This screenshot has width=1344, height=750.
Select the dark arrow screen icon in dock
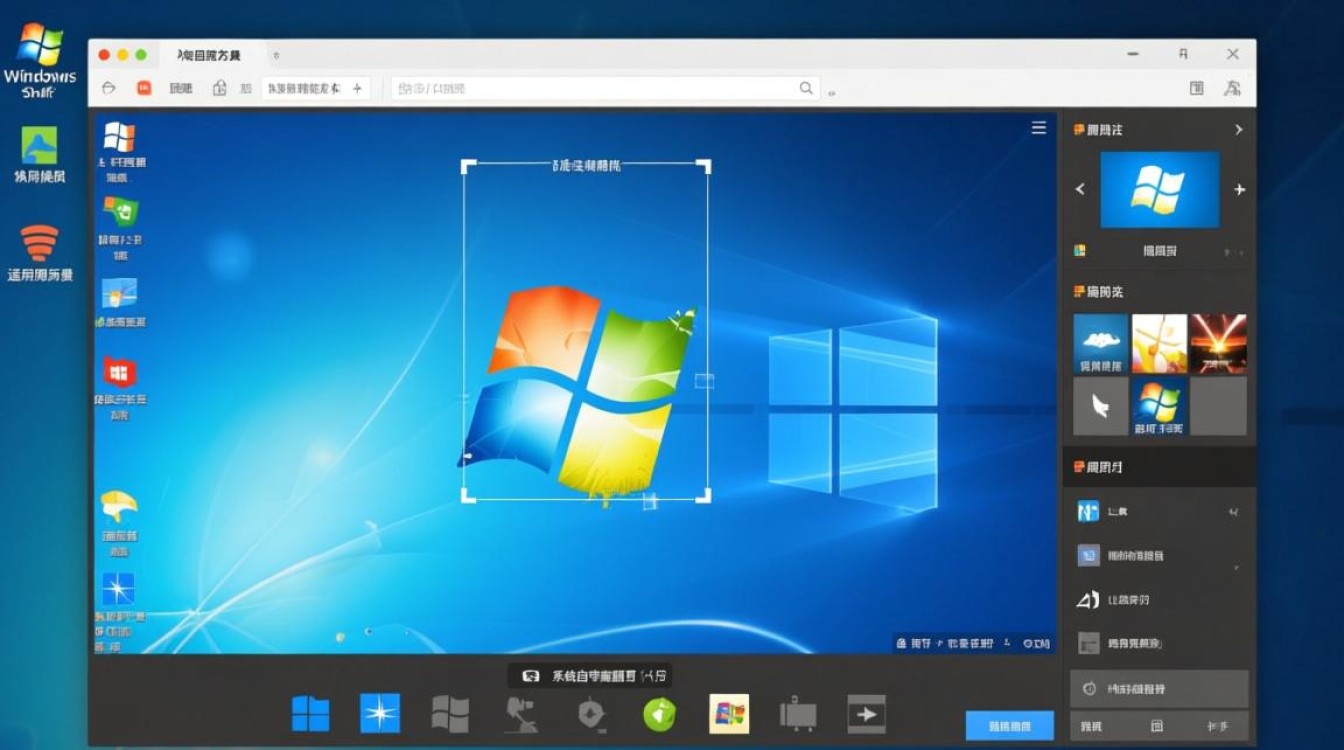pos(866,714)
